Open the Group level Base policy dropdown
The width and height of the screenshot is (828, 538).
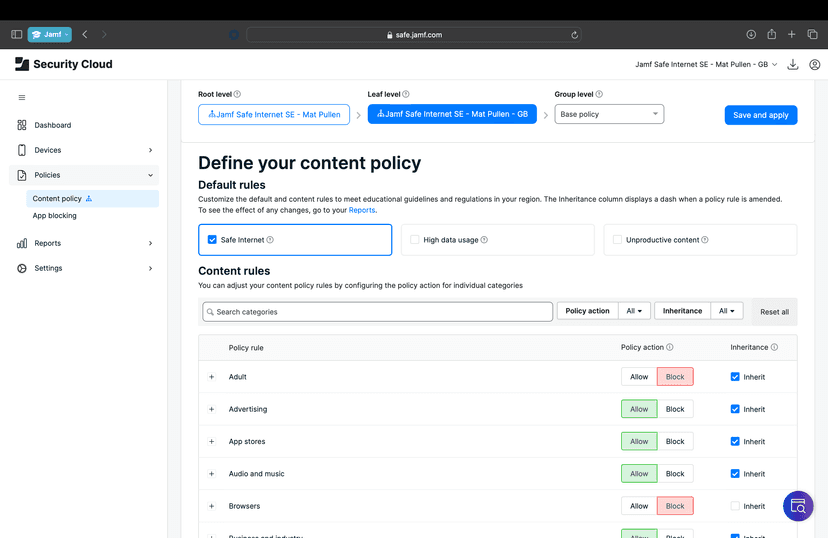[x=609, y=114]
